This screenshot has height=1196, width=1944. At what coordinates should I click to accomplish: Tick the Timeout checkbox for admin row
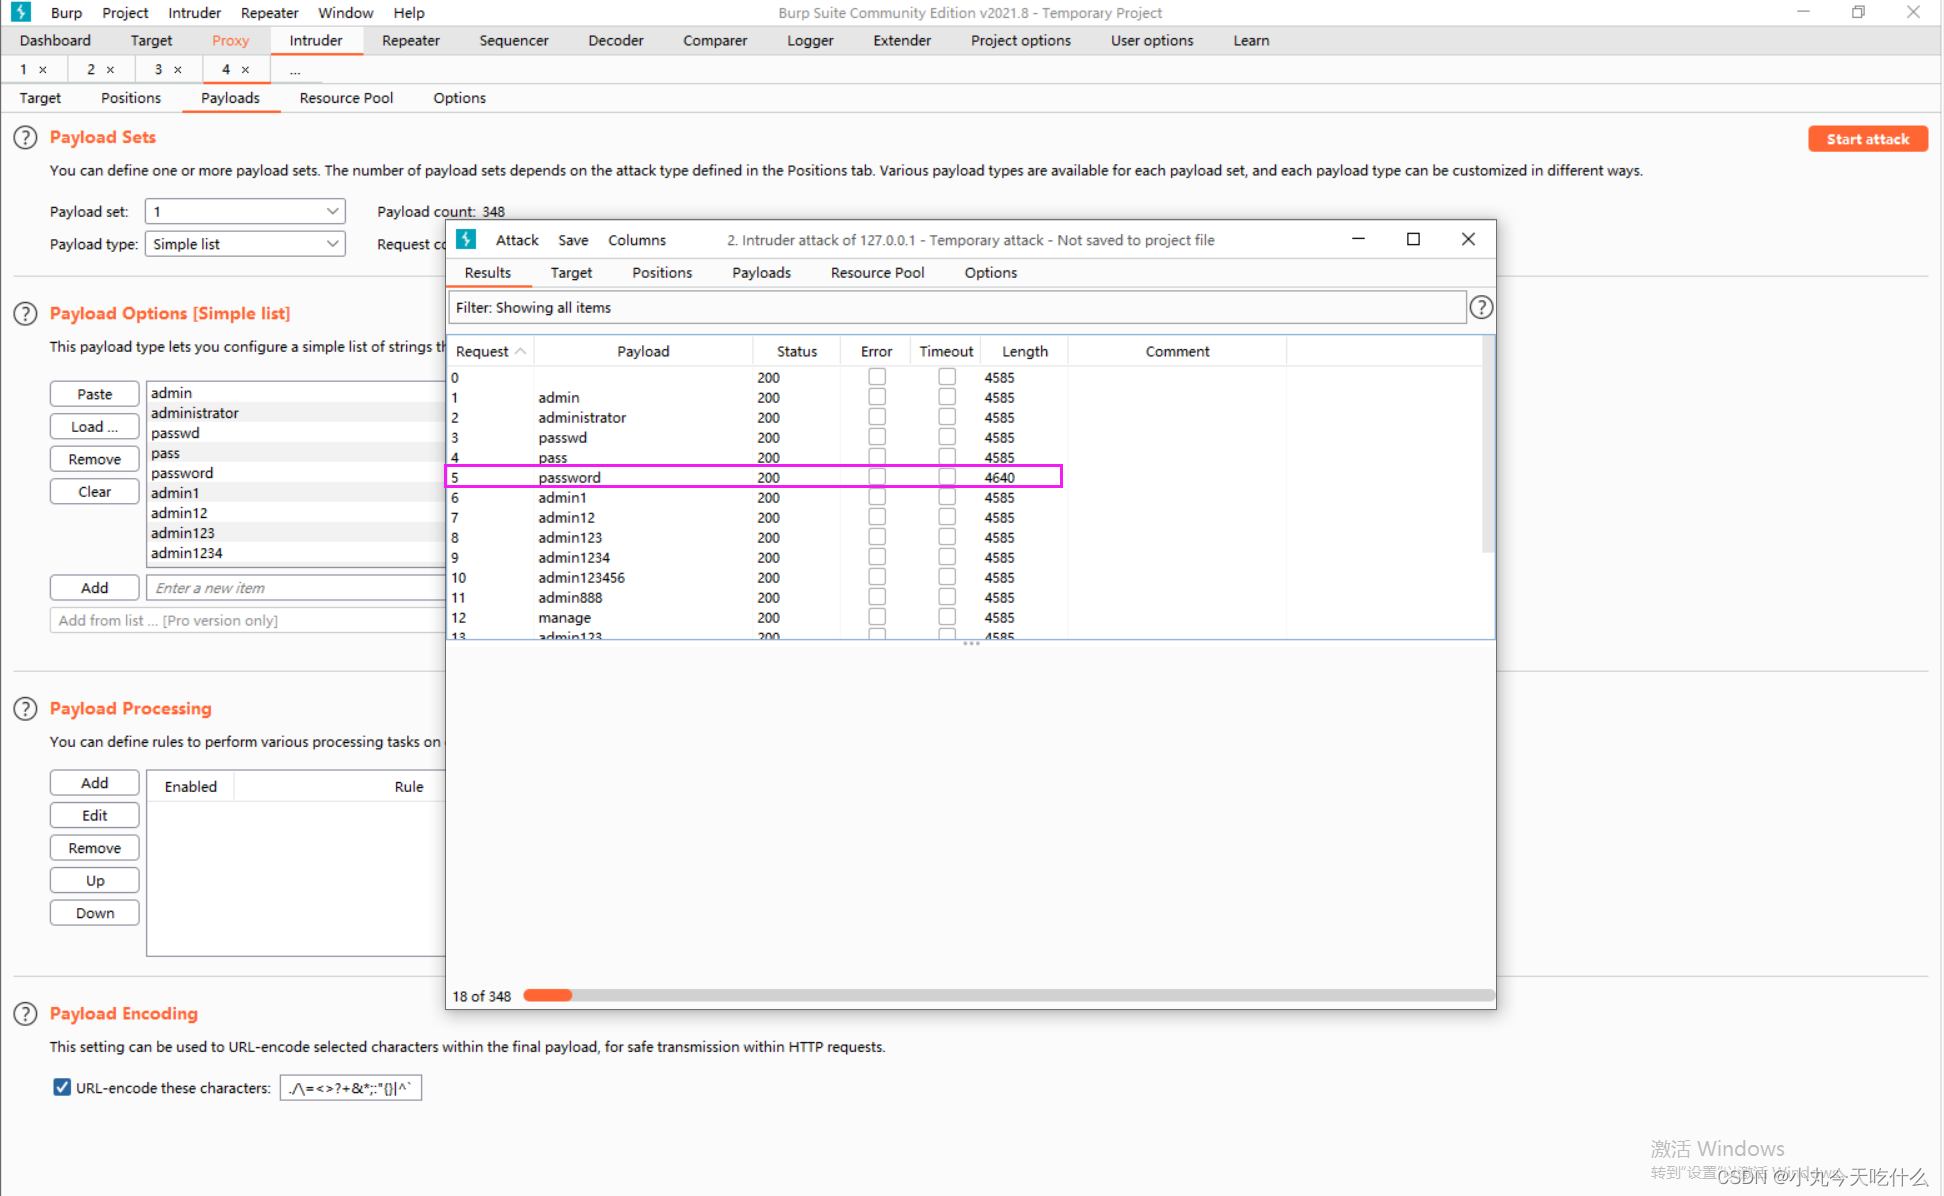click(x=947, y=397)
